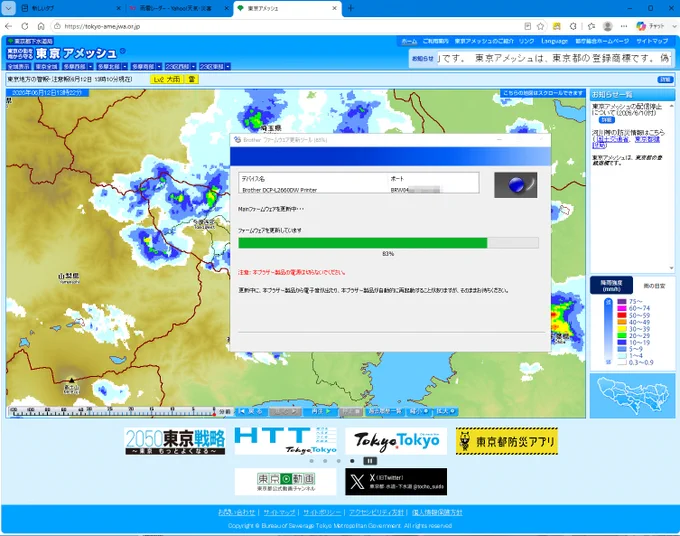Open the browser home page icon
The image size is (680, 536).
click(41, 26)
